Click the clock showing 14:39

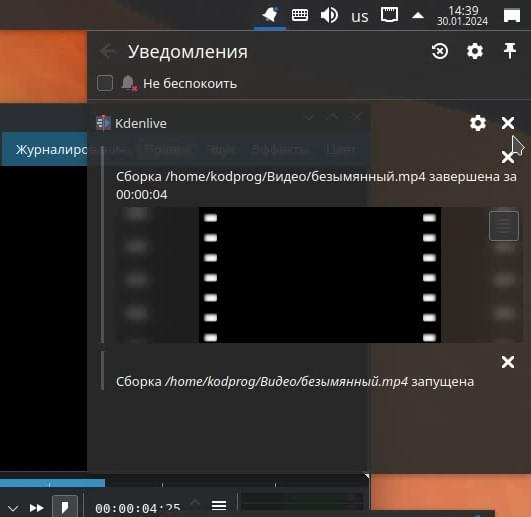(462, 16)
